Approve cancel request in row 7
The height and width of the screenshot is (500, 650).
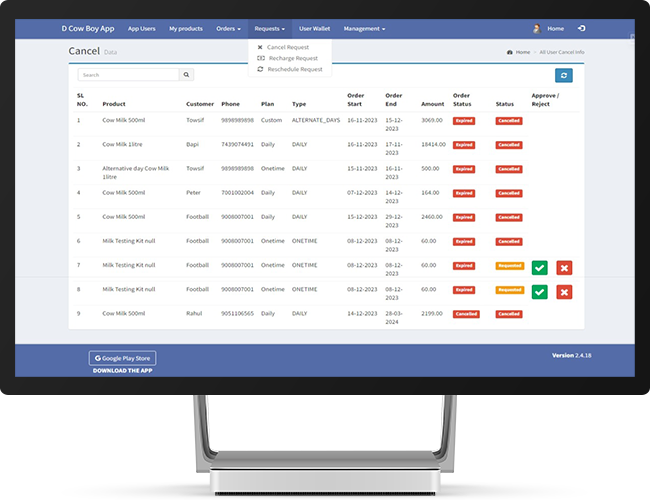tap(540, 267)
